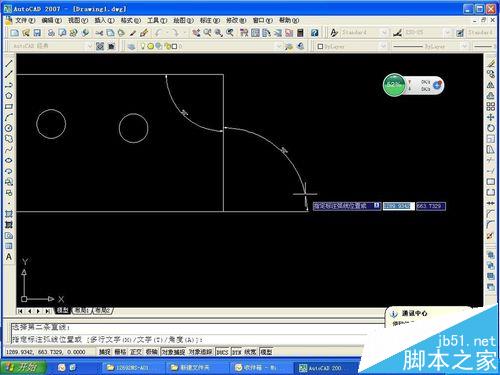The width and height of the screenshot is (500, 375).
Task: Click the Help question mark icon
Action: pyautogui.click(x=314, y=33)
